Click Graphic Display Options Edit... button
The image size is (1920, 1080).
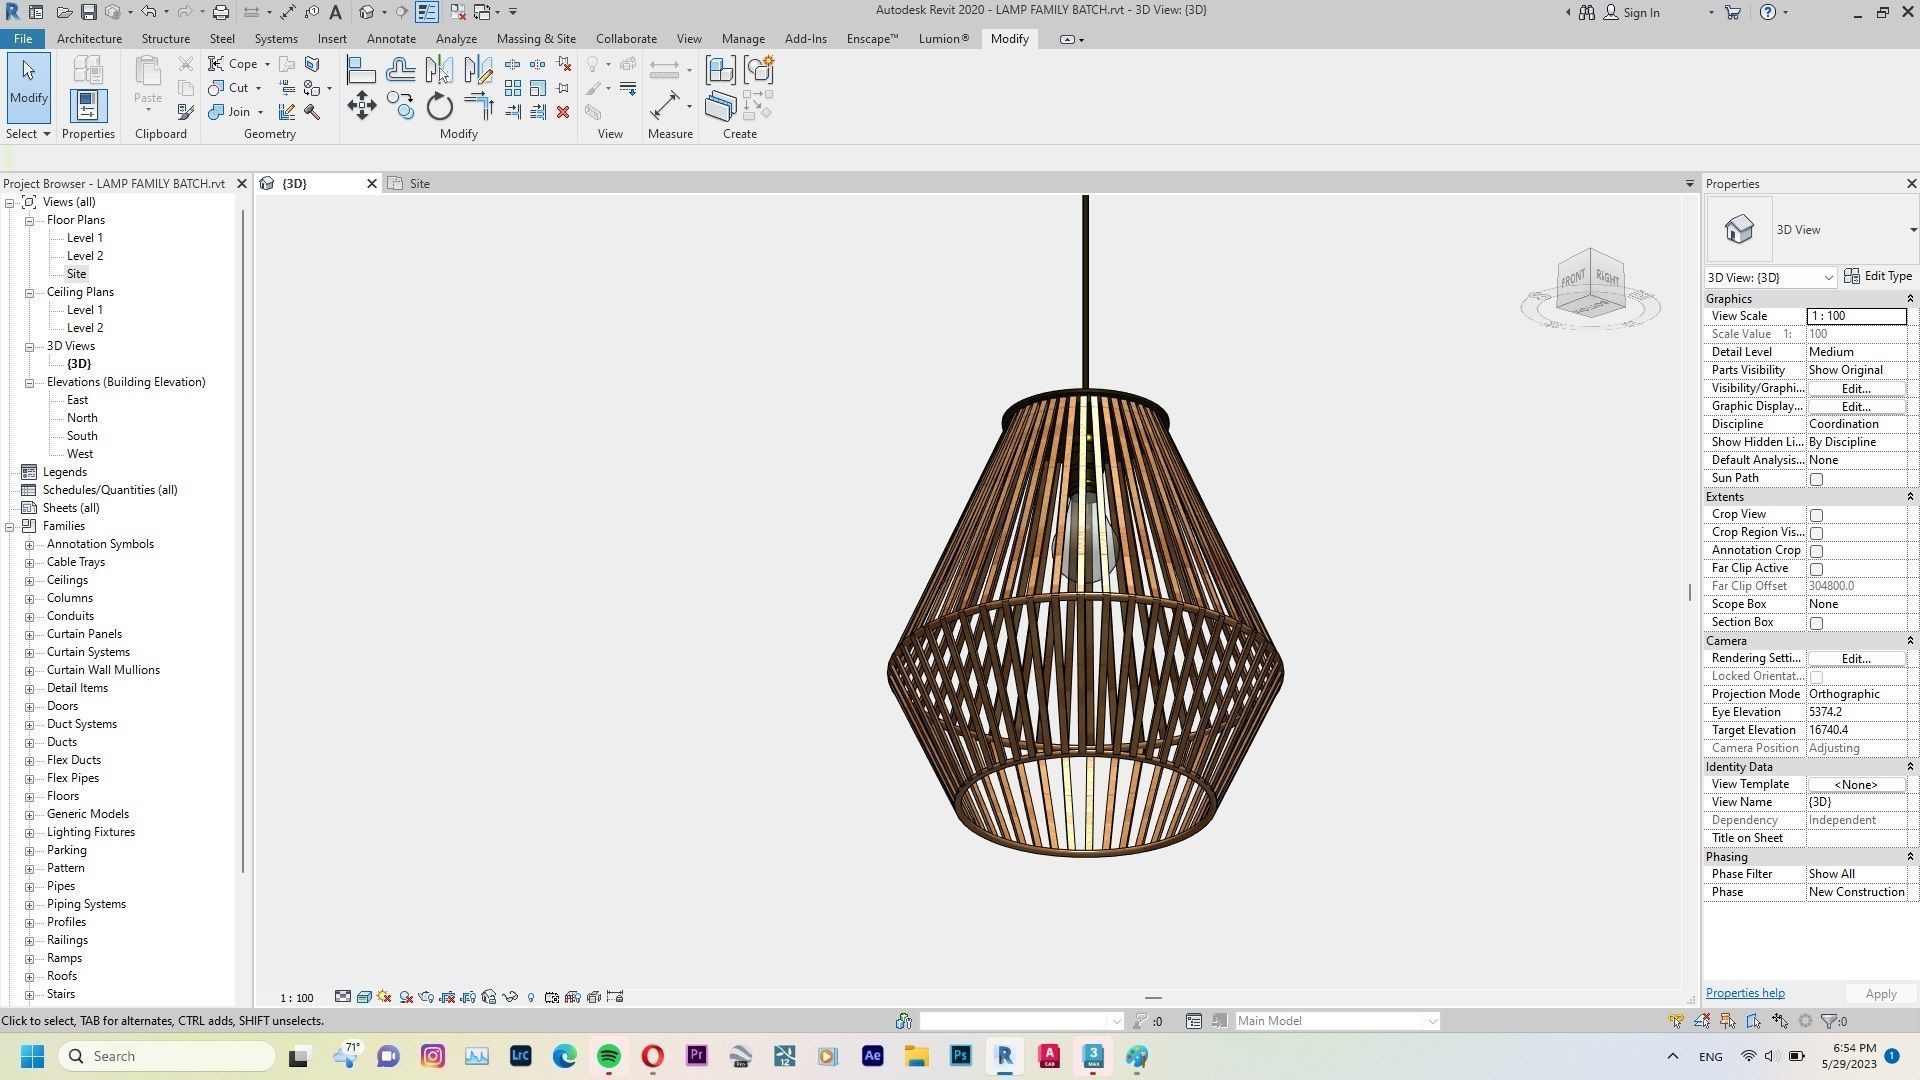(x=1856, y=407)
